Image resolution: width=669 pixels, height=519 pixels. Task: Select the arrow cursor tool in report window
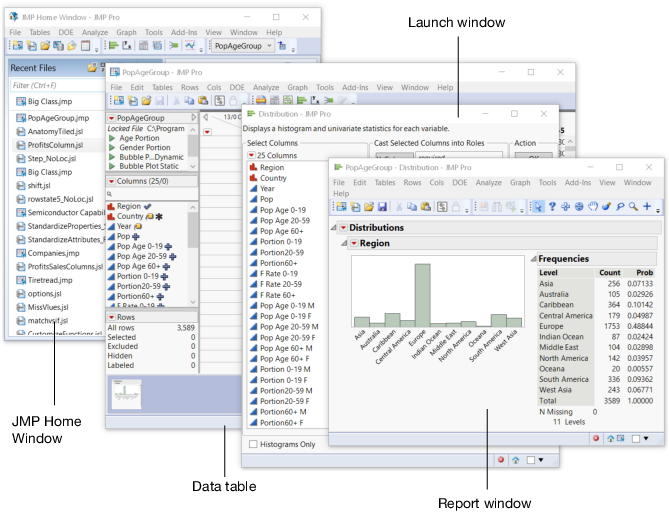click(x=538, y=207)
